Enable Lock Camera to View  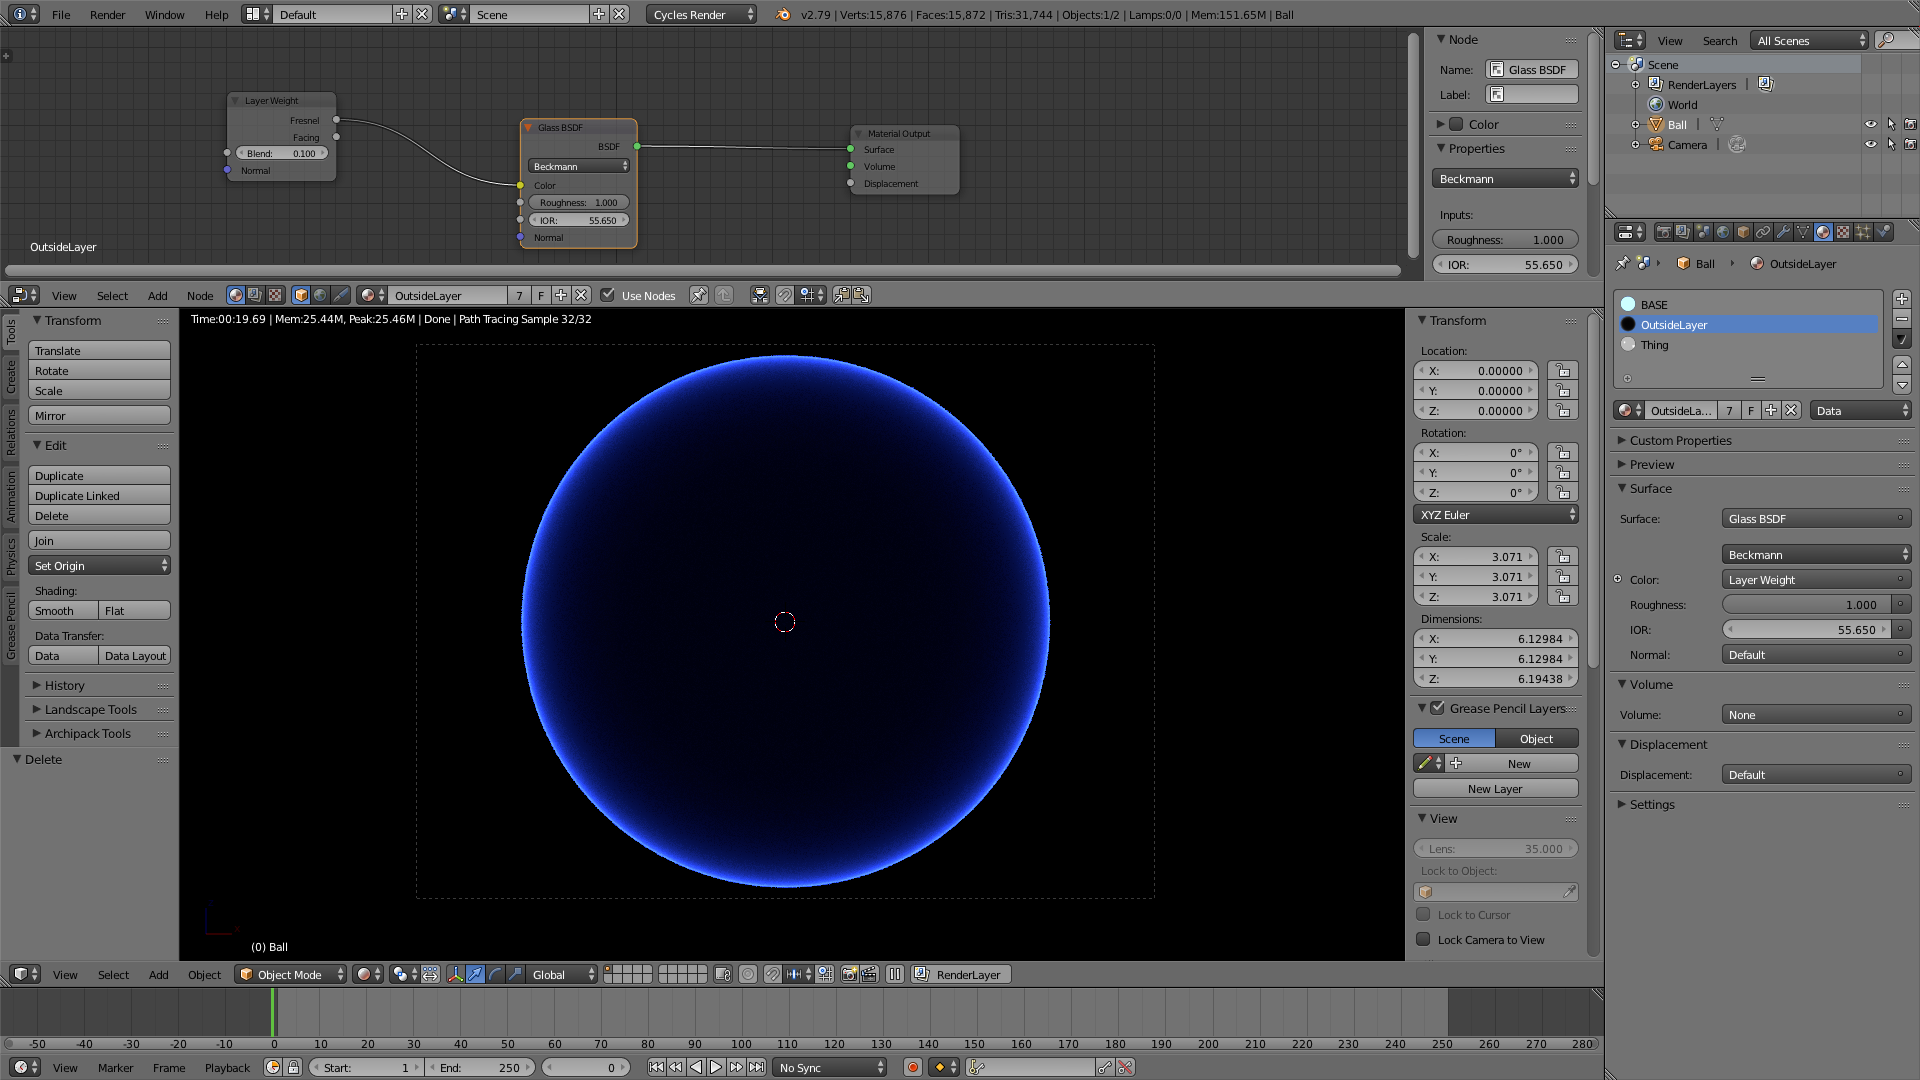pos(1423,939)
